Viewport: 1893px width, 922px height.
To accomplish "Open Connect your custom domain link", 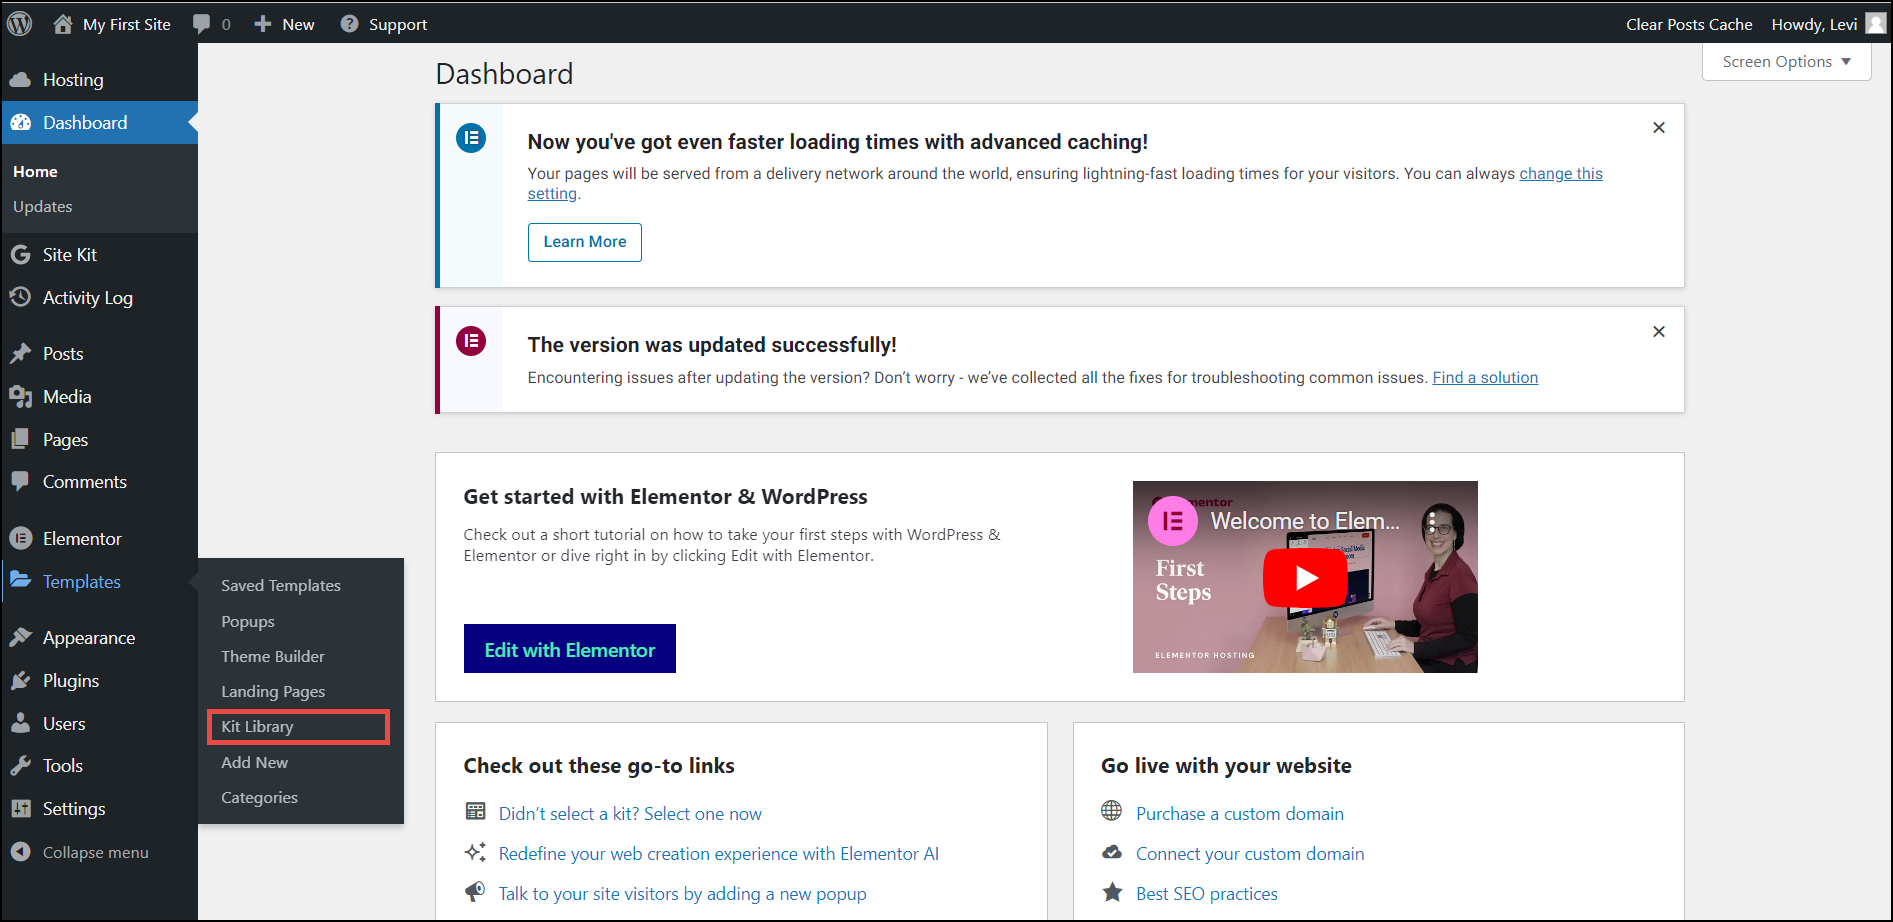I will tap(1250, 854).
